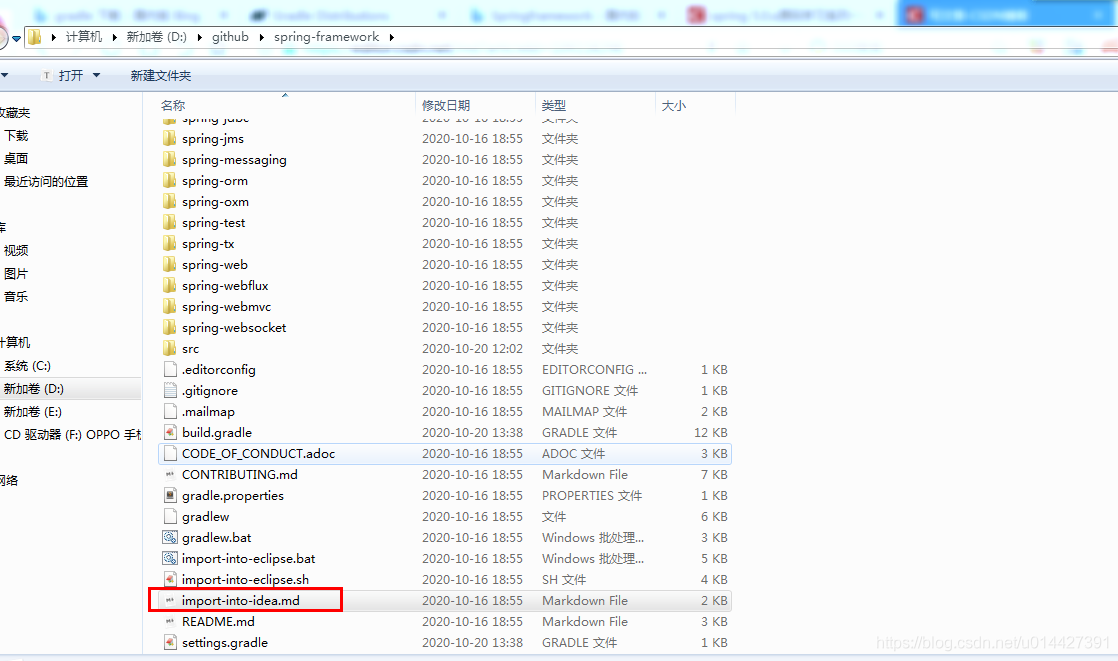Viewport: 1118px width, 661px height.
Task: Select the README.md file name
Action: [x=218, y=622]
